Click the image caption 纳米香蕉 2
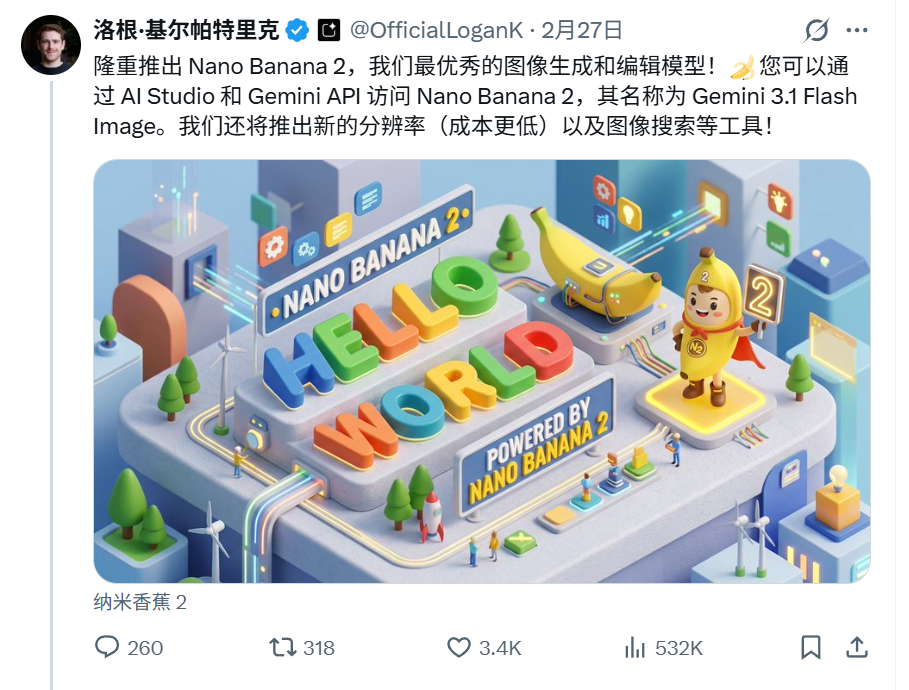The height and width of the screenshot is (690, 909). coord(140,602)
